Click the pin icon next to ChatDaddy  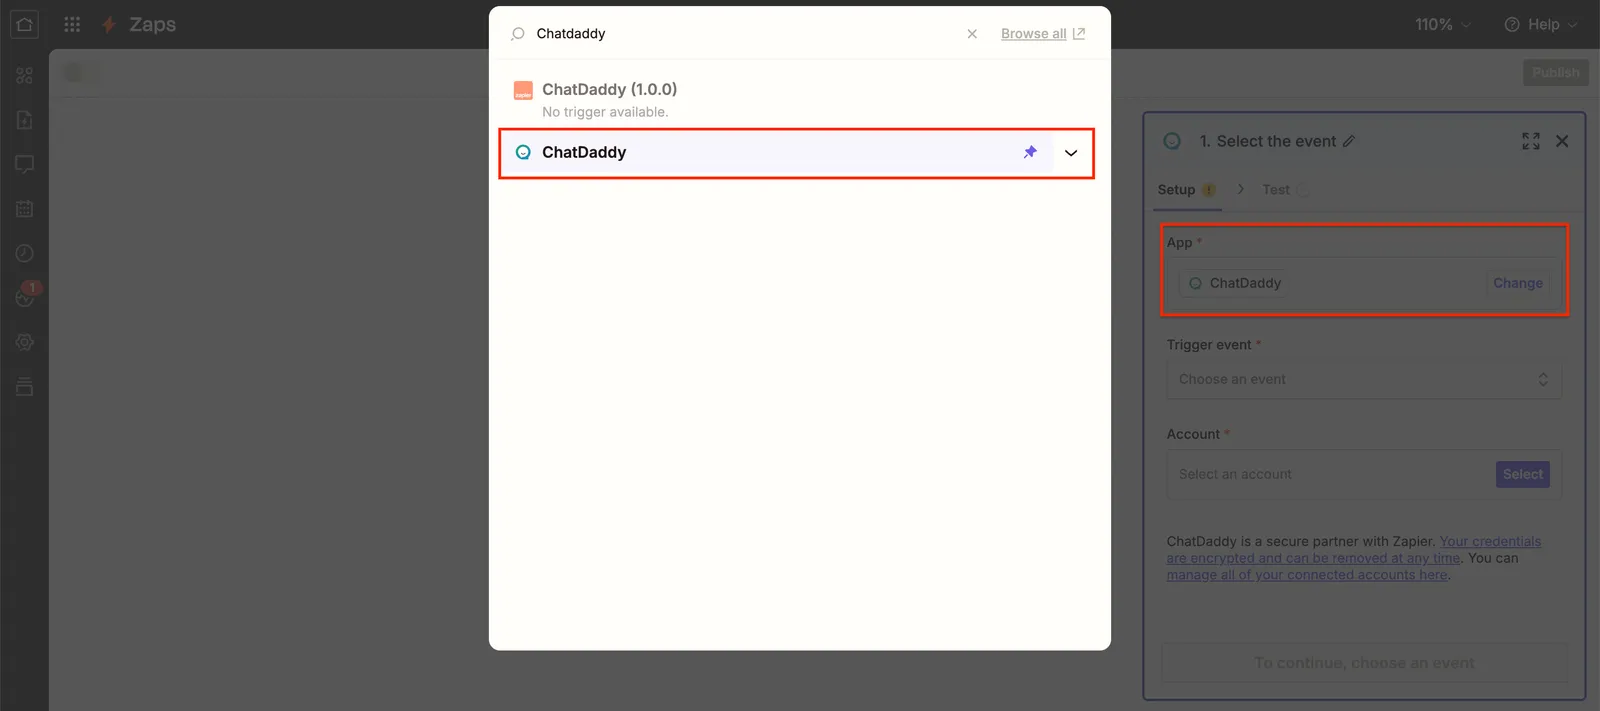pyautogui.click(x=1030, y=152)
